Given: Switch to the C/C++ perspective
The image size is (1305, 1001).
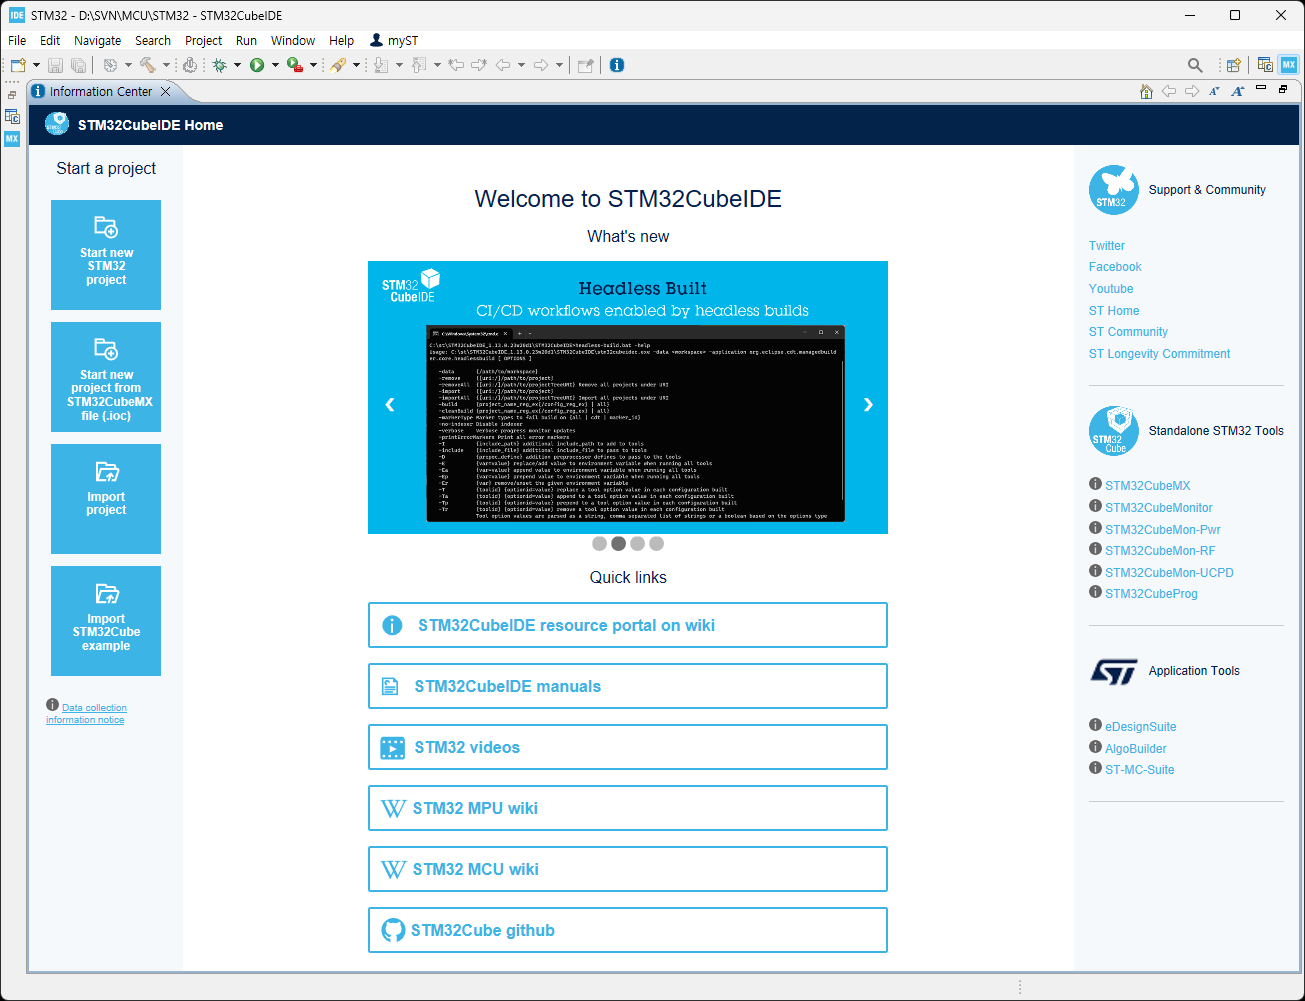Looking at the screenshot, I should pos(1265,65).
